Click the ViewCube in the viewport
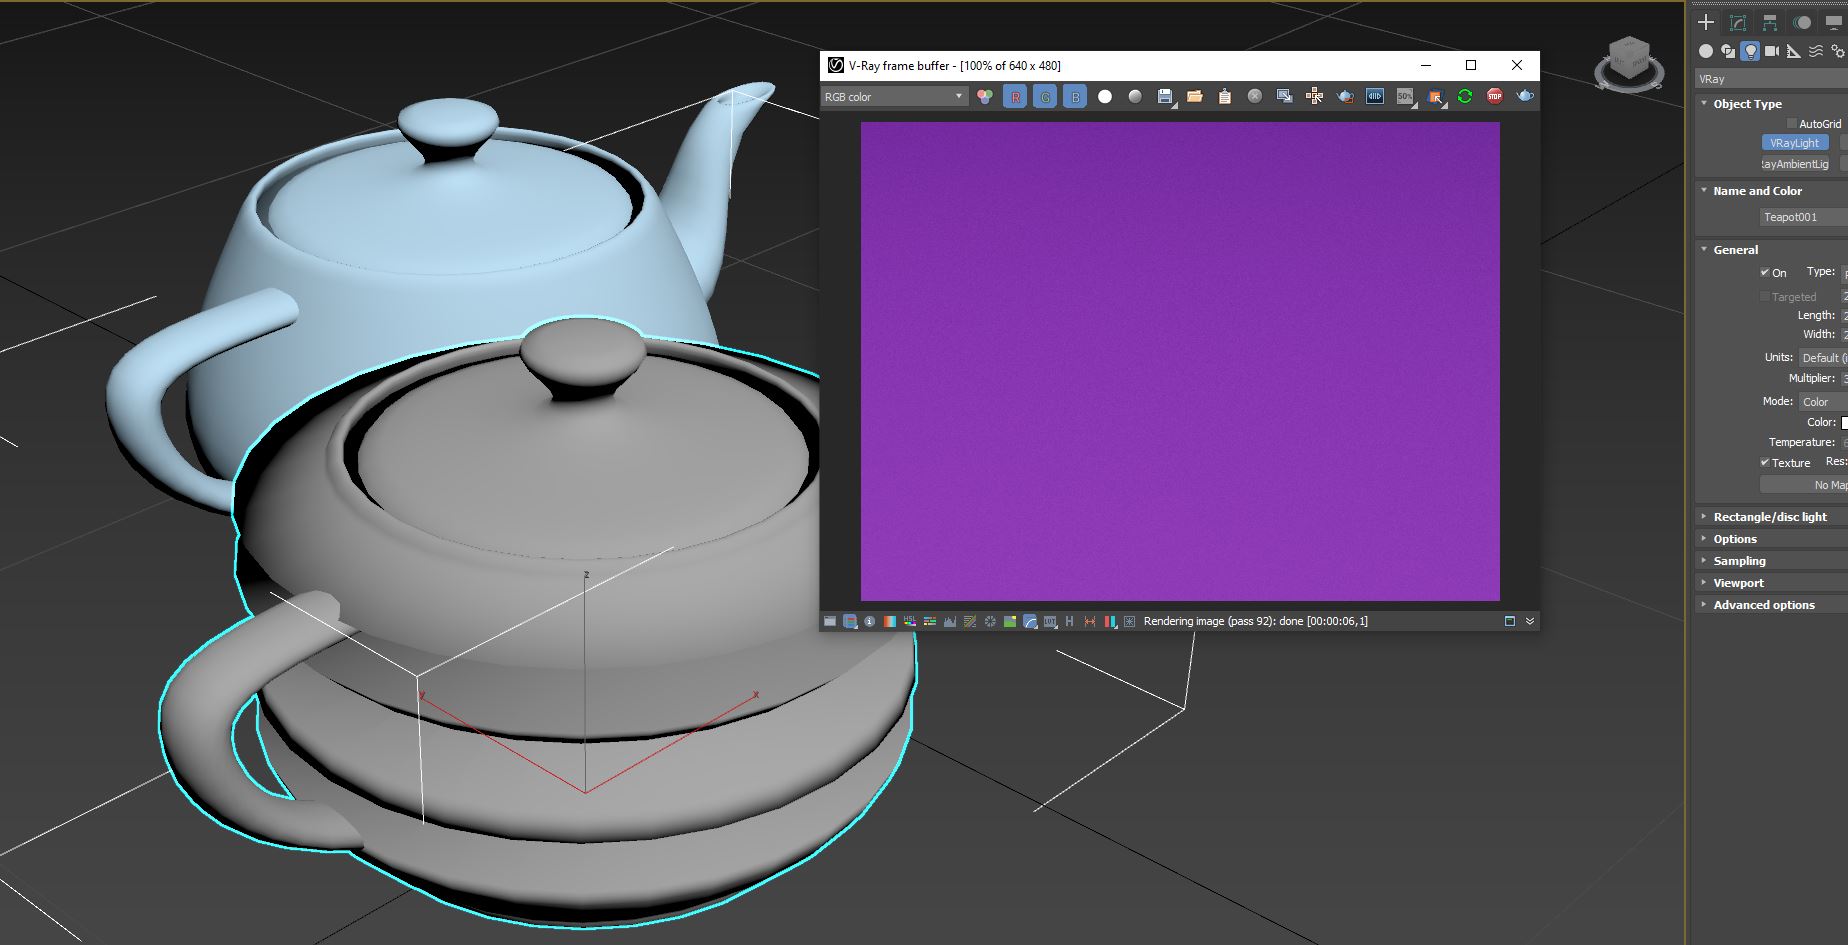The height and width of the screenshot is (945, 1848). coord(1629,64)
